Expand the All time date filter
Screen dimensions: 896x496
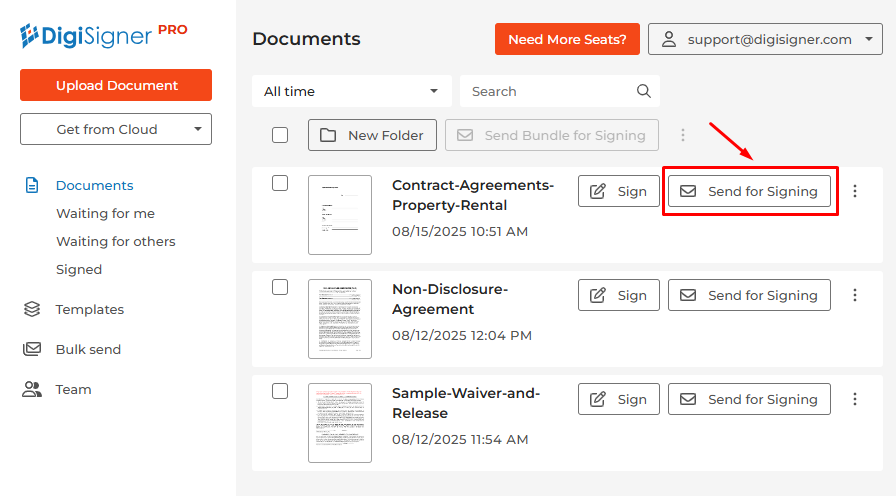351,91
